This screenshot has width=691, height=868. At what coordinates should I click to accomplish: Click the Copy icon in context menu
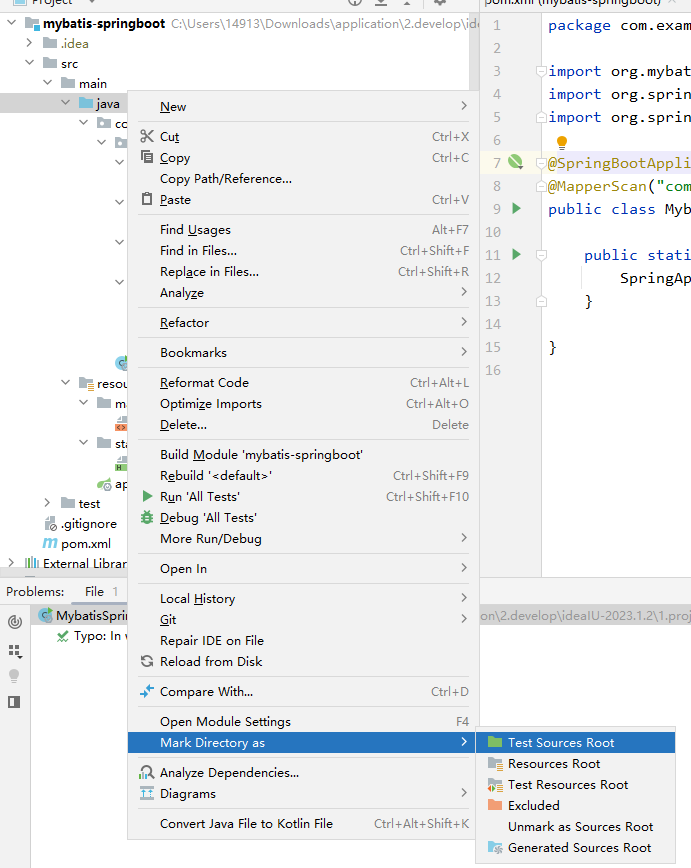[147, 157]
